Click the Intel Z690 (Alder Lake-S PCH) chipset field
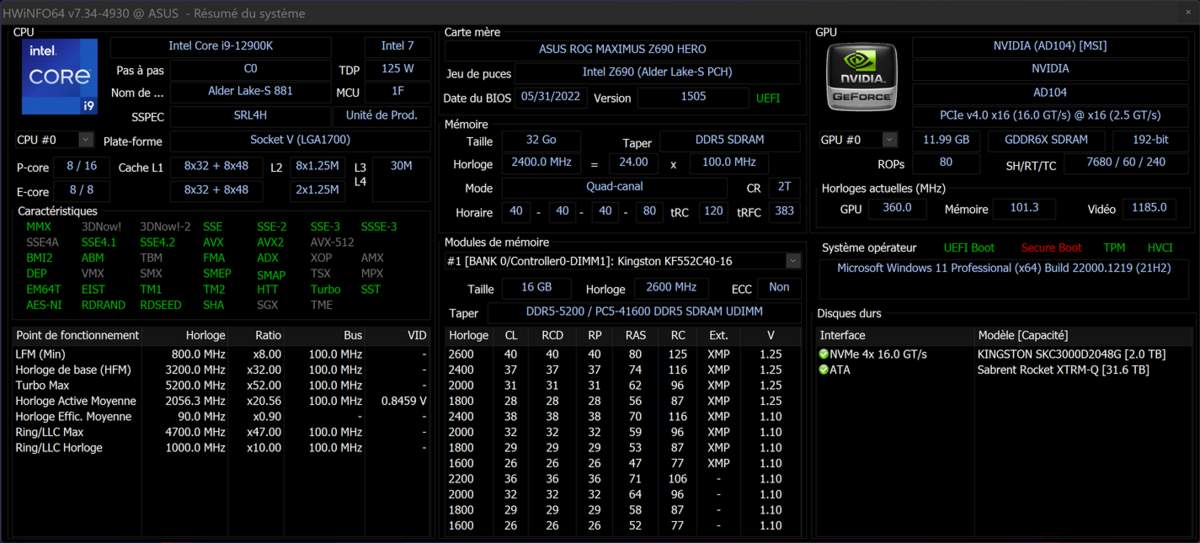Viewport: 1200px width, 543px height. (657, 73)
